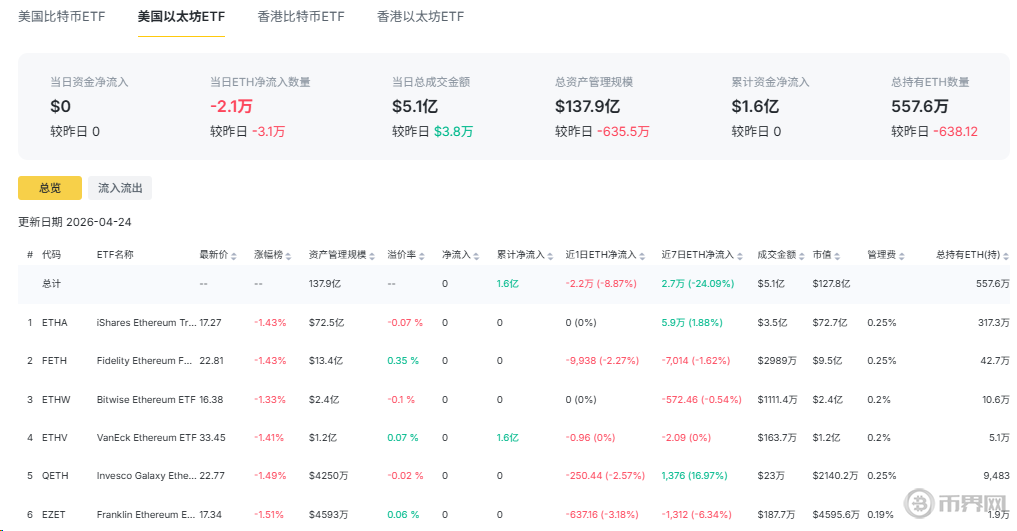Image resolution: width=1017 pixels, height=531 pixels.
Task: Switch to 美国比特币ETF tab
Action: [61, 17]
